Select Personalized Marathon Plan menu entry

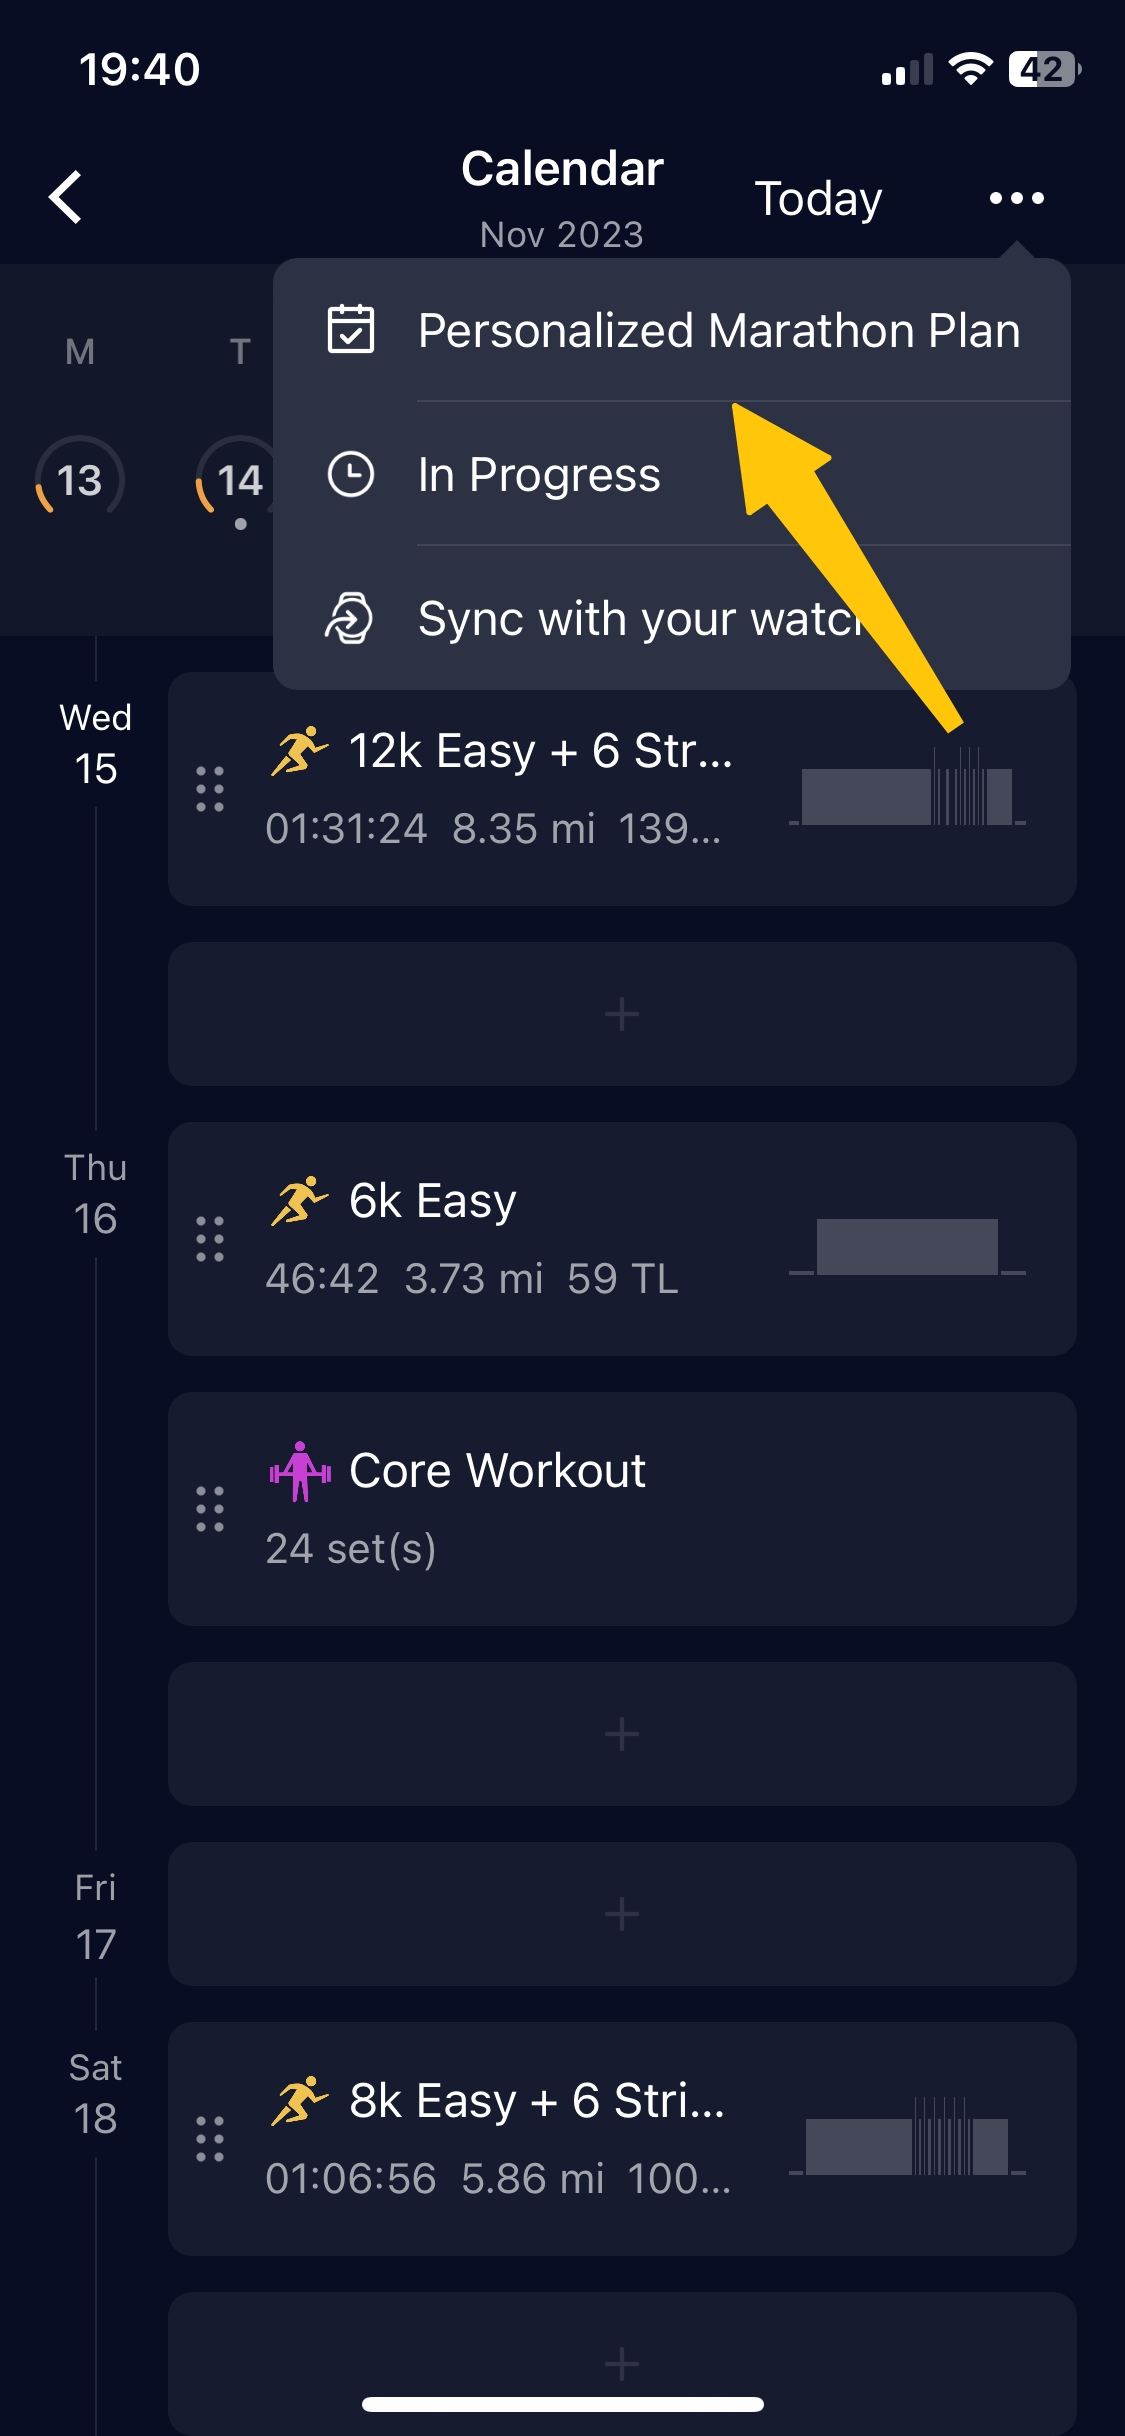pos(672,330)
